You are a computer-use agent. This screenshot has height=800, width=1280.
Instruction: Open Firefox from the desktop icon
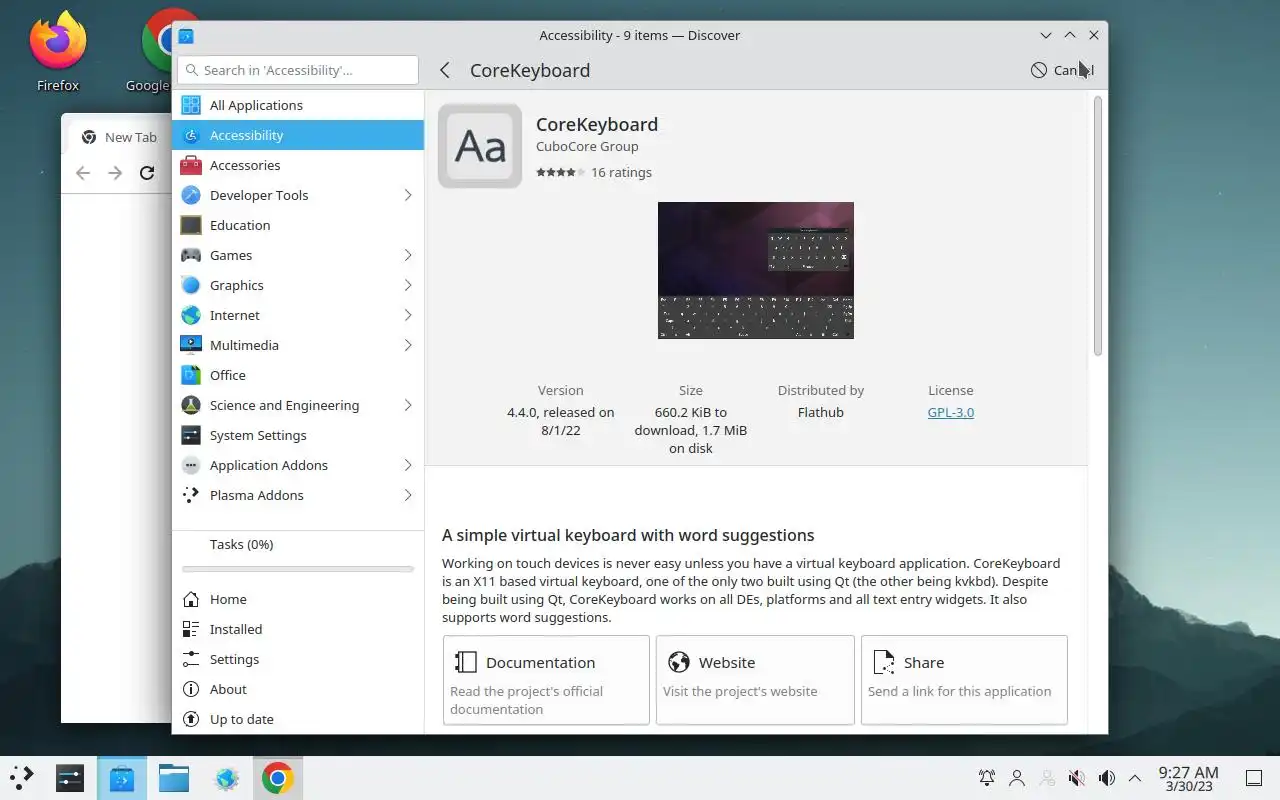(58, 50)
